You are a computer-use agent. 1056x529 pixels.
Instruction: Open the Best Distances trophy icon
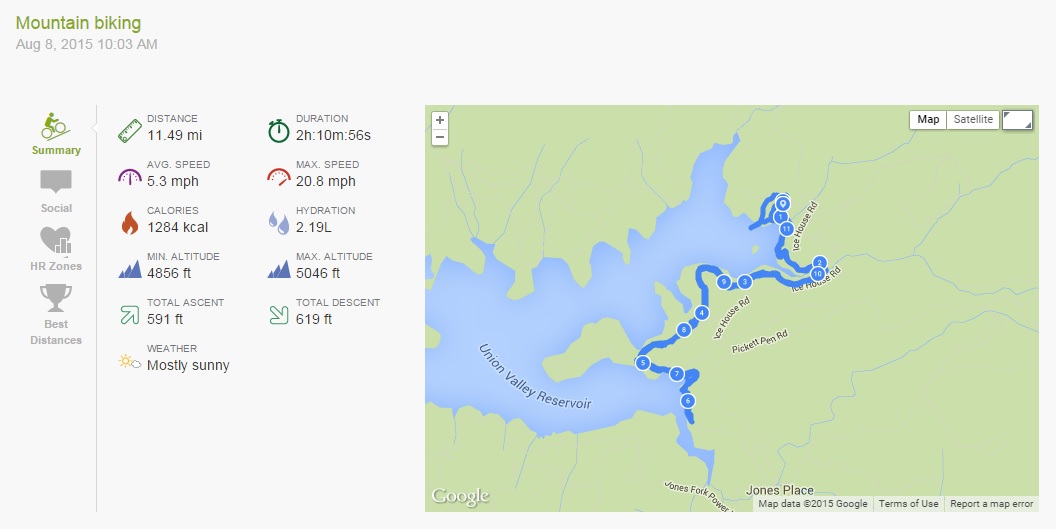56,299
